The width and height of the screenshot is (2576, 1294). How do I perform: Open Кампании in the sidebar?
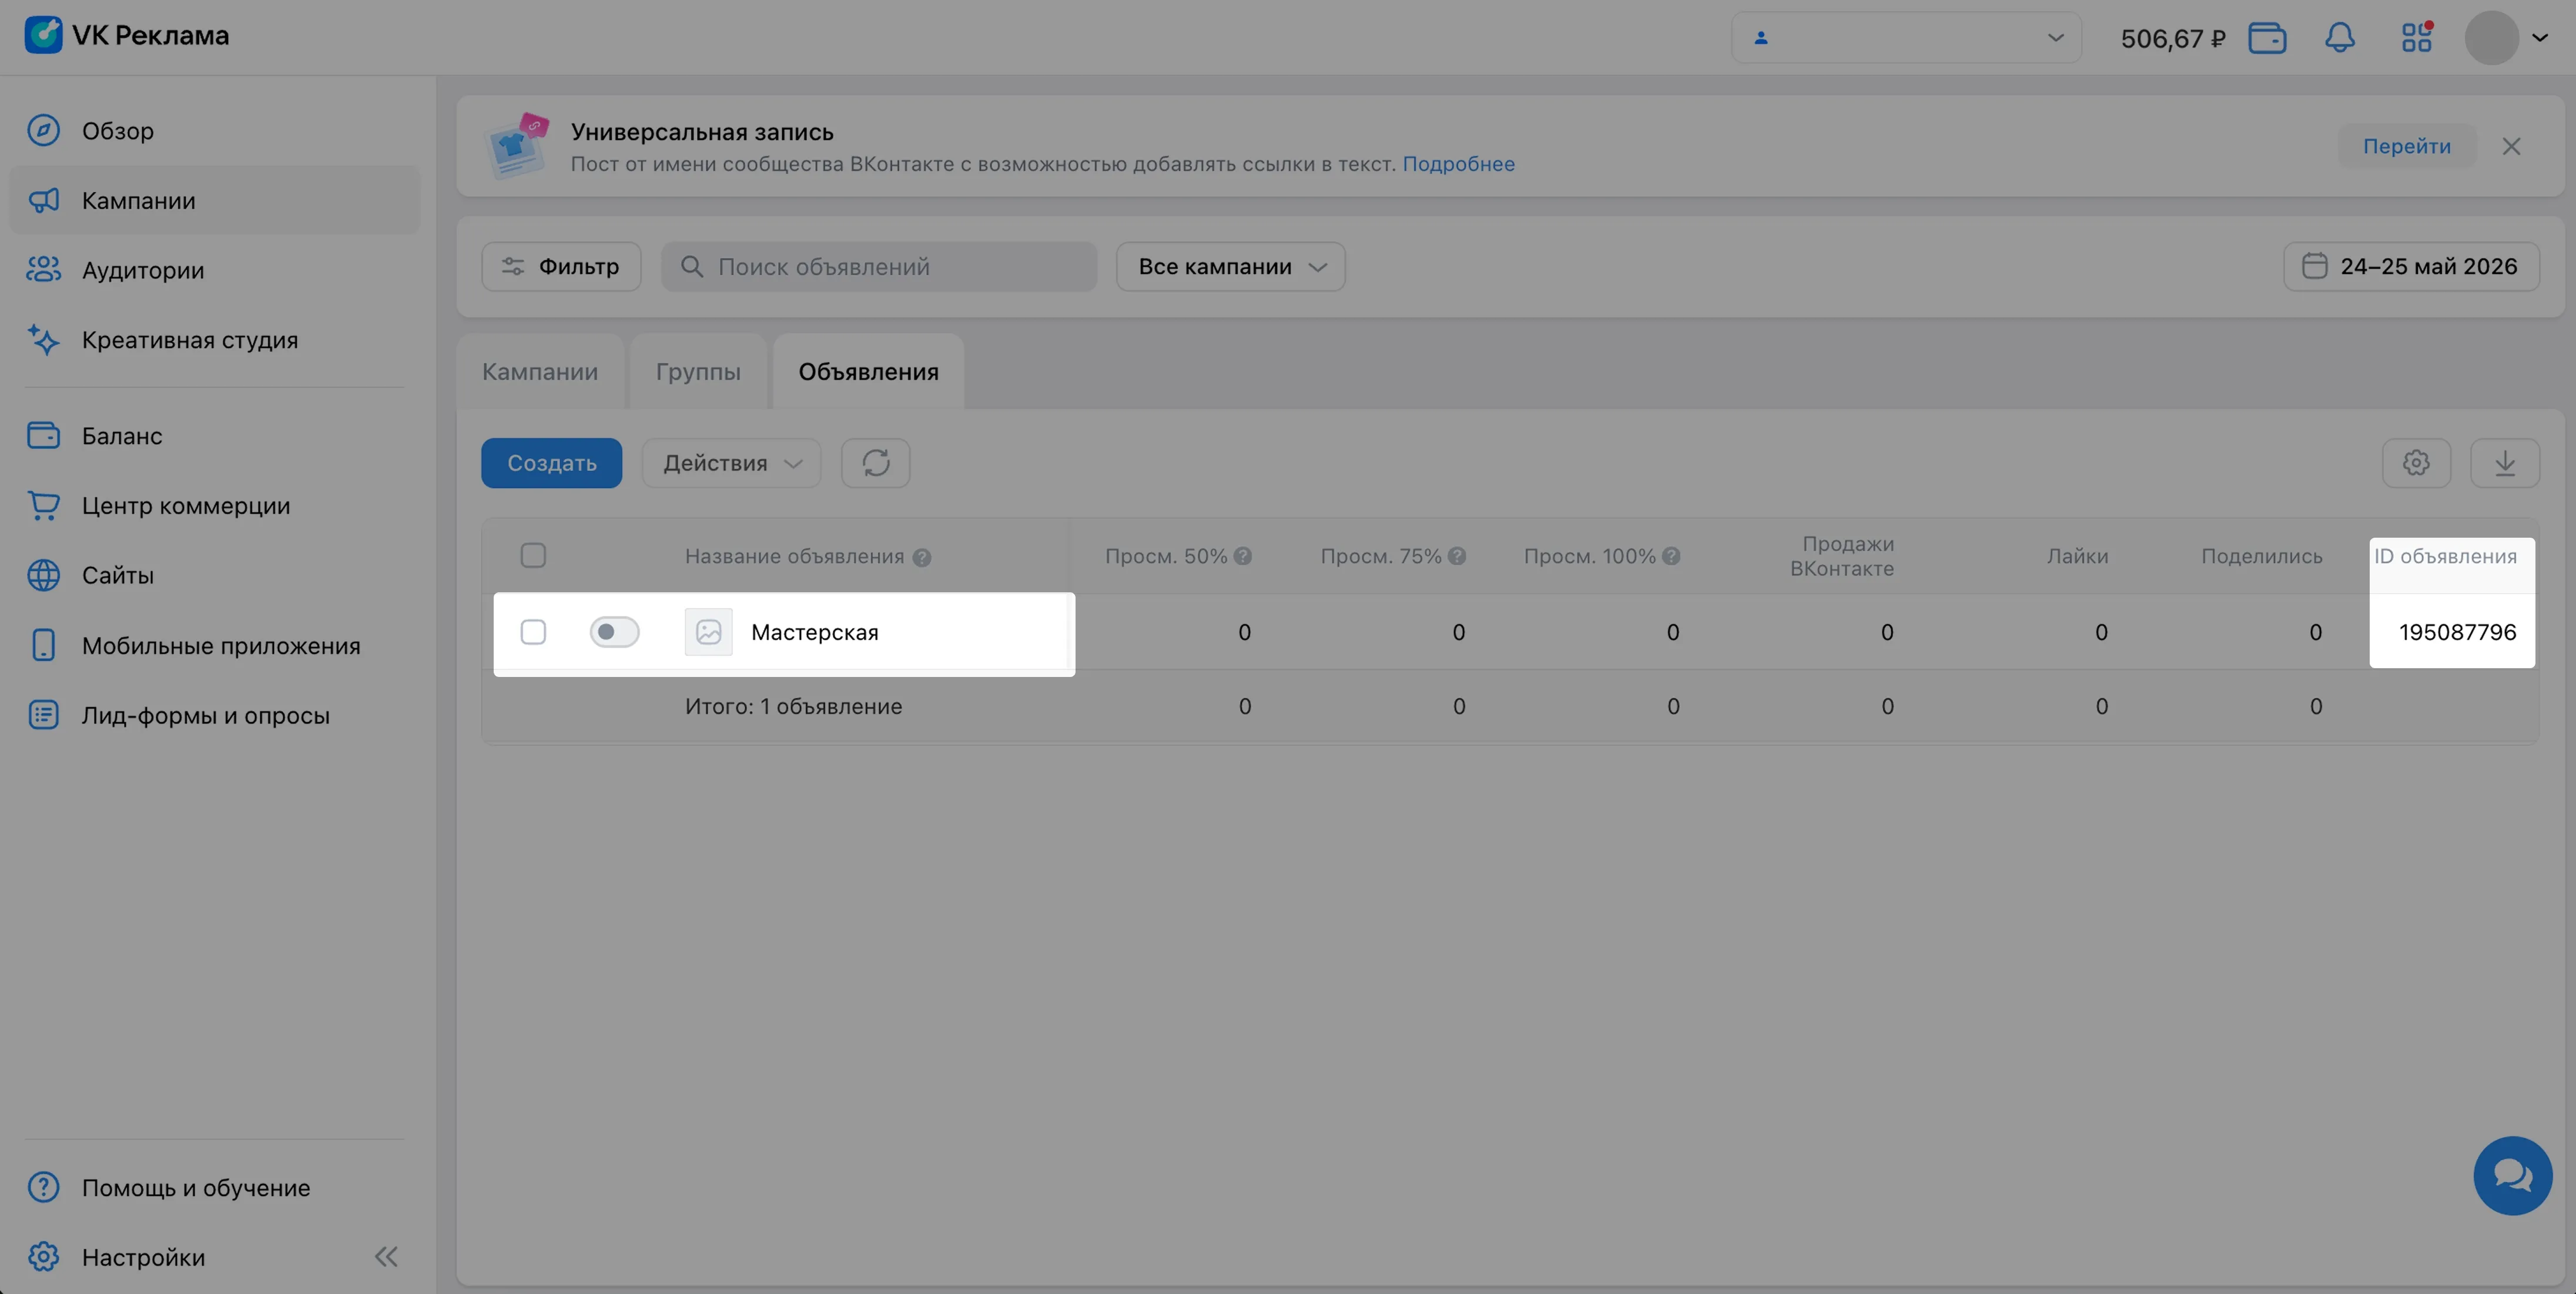pyautogui.click(x=215, y=201)
